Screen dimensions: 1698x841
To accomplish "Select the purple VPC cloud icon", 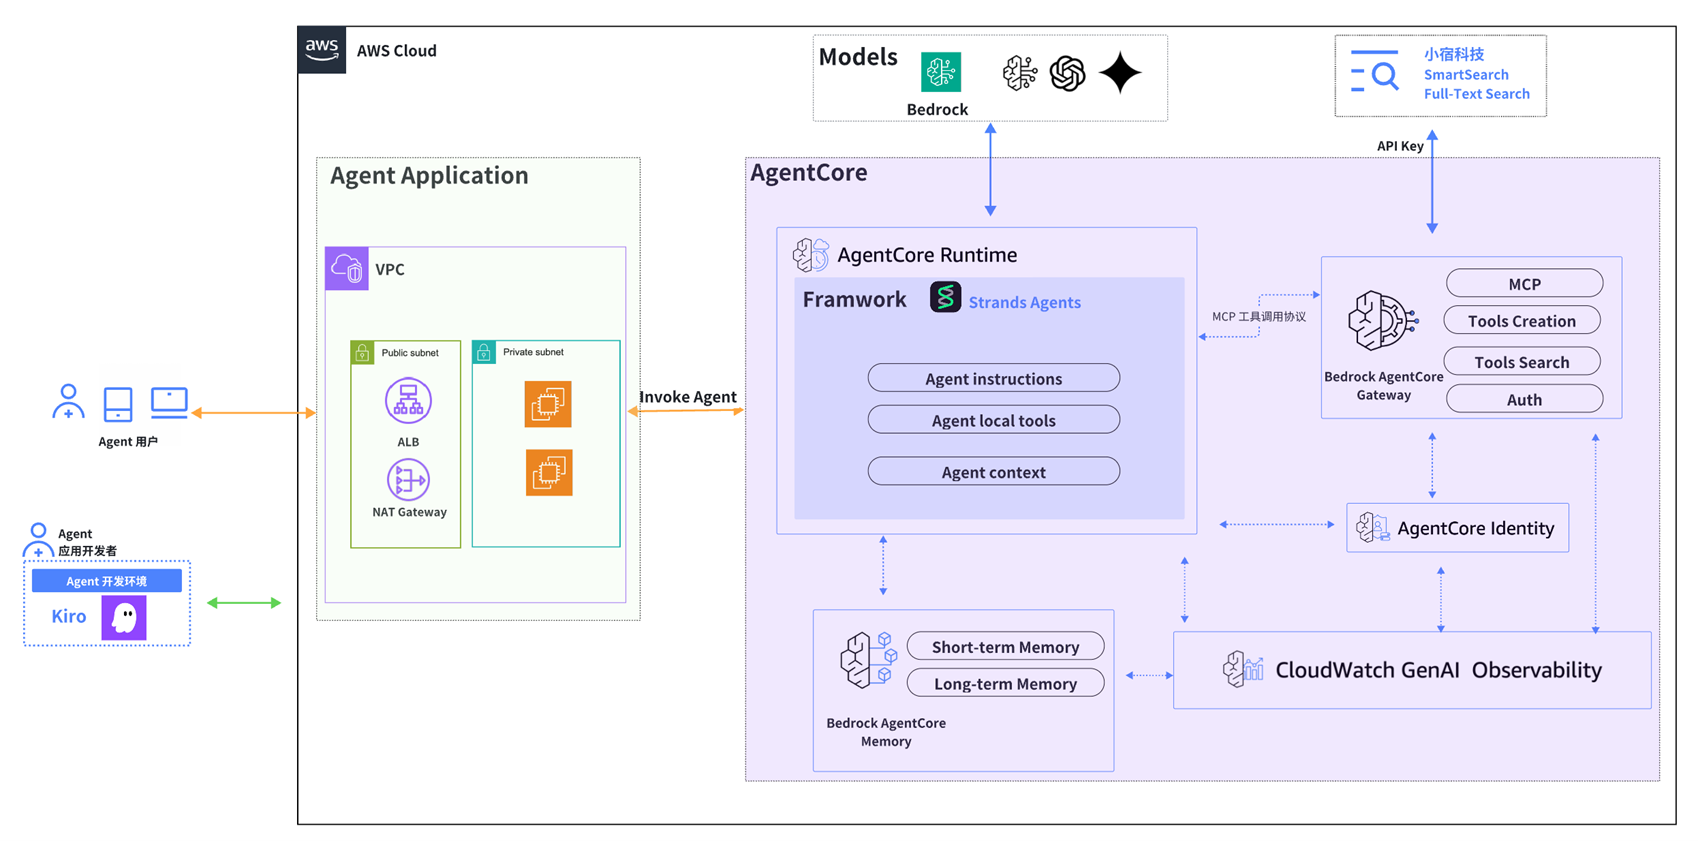I will [x=347, y=269].
